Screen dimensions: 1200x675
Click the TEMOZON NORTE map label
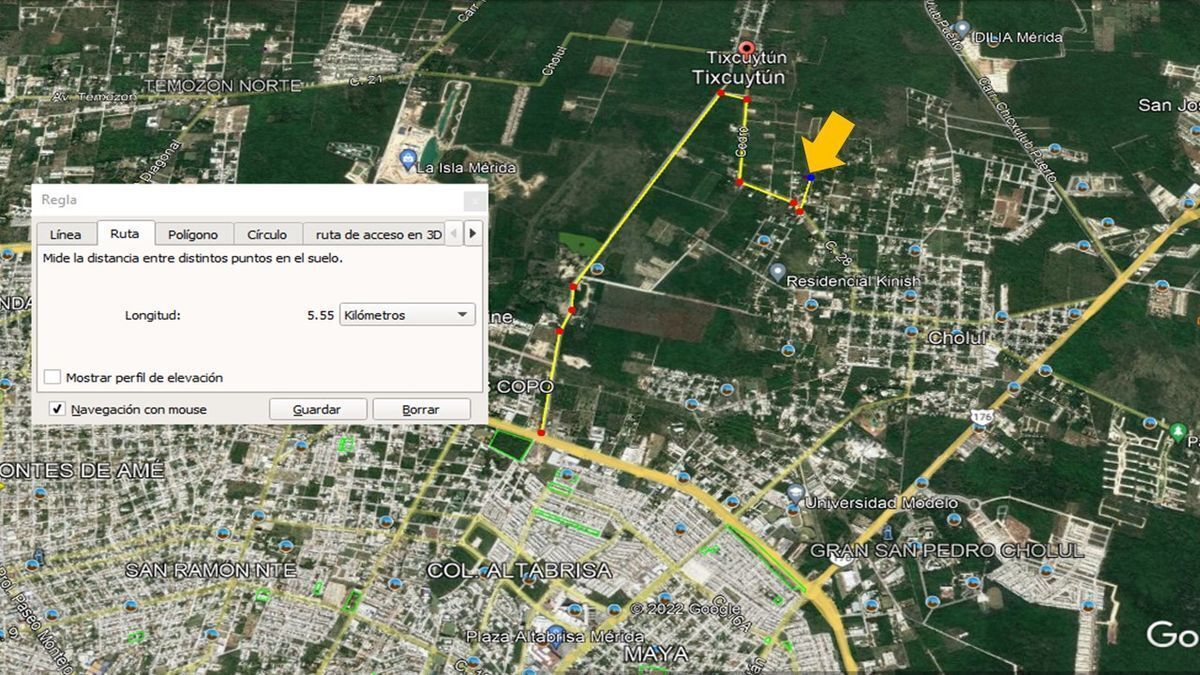223,86
